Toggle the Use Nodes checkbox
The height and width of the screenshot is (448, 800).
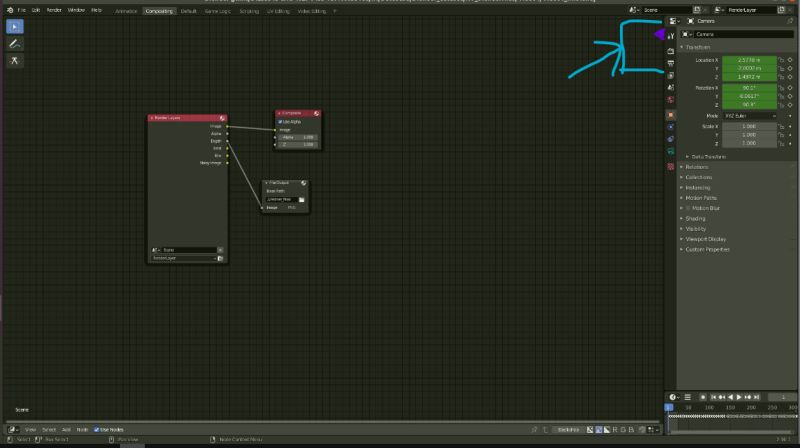96,430
